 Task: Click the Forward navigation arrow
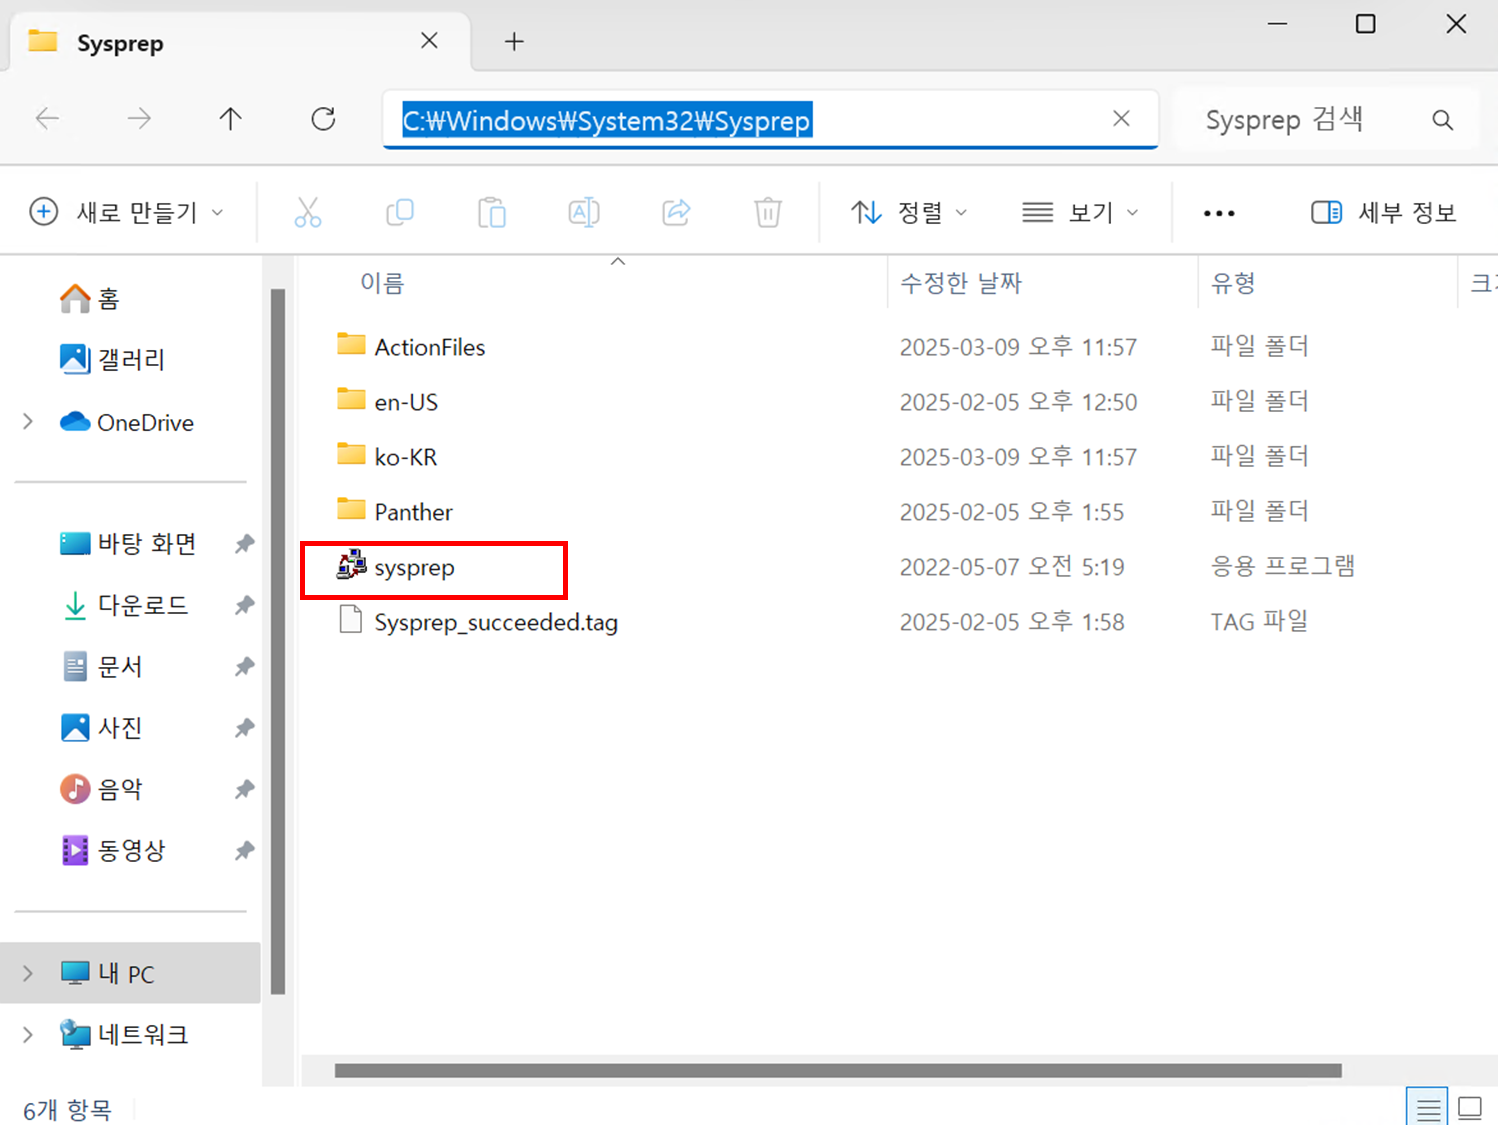pyautogui.click(x=139, y=119)
